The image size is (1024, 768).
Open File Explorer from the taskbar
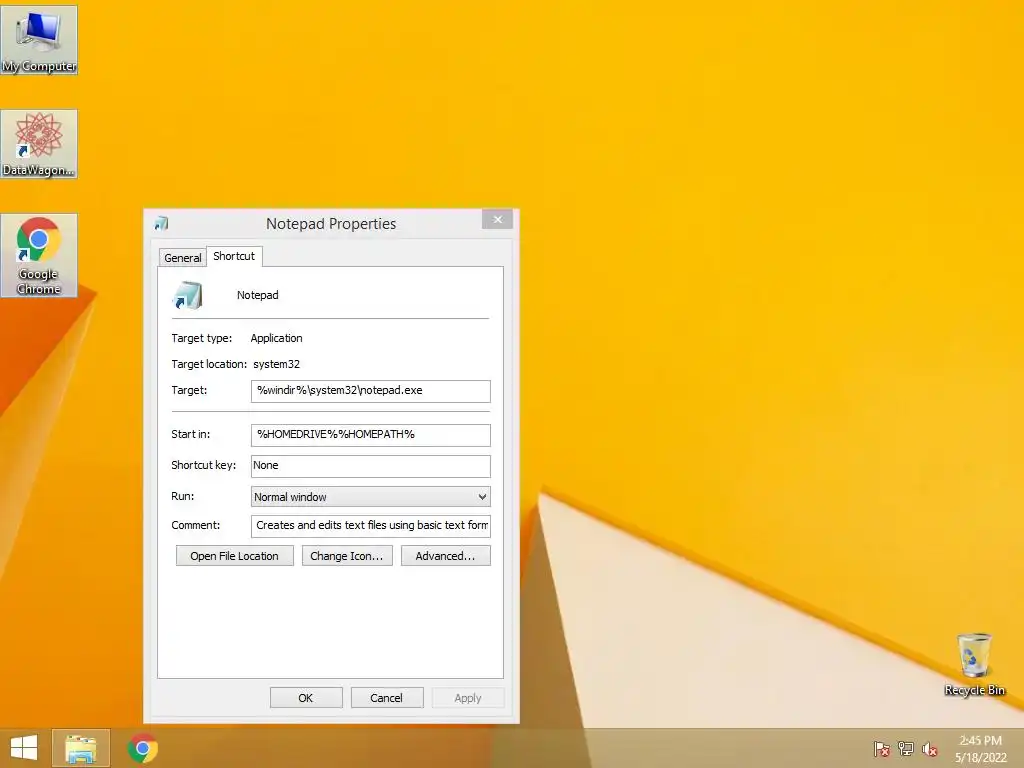(81, 748)
